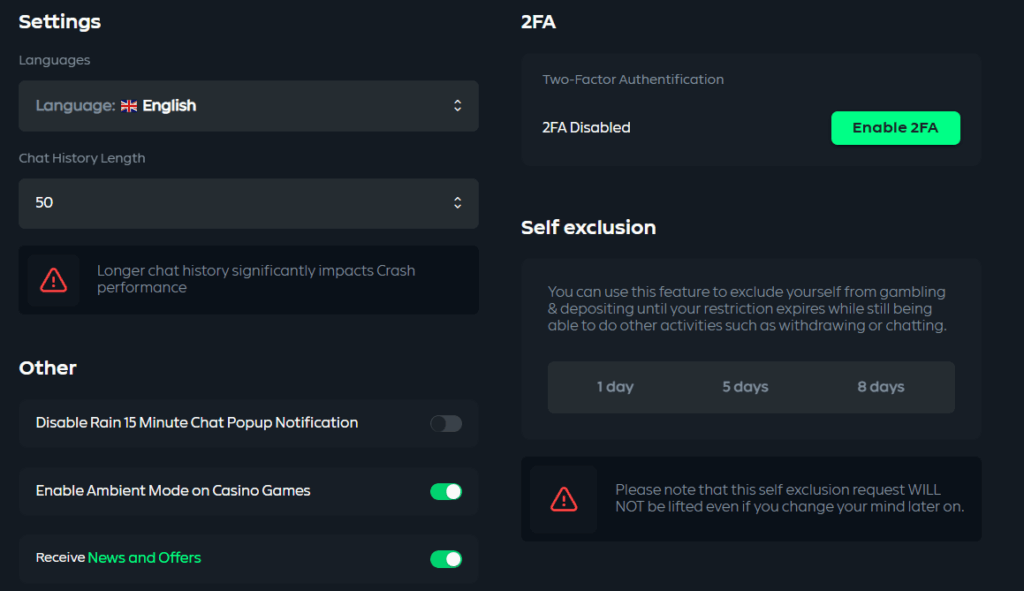Choose 5 days self exclusion period
Screen dimensions: 1024x591
coord(745,387)
